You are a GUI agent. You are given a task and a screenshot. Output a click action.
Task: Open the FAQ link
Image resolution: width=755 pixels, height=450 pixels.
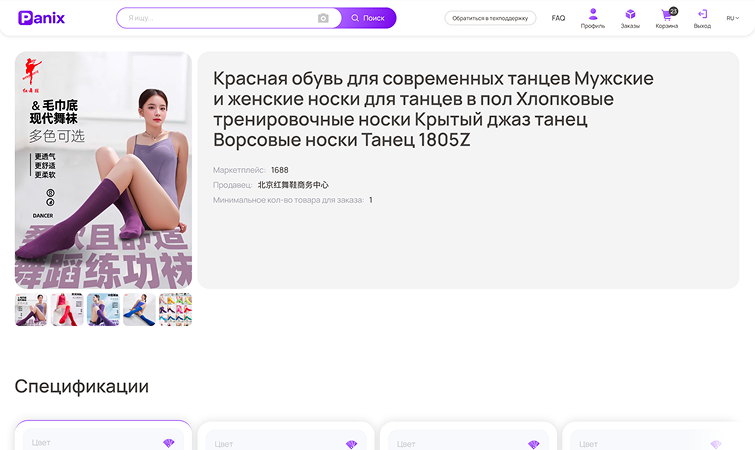pyautogui.click(x=558, y=18)
